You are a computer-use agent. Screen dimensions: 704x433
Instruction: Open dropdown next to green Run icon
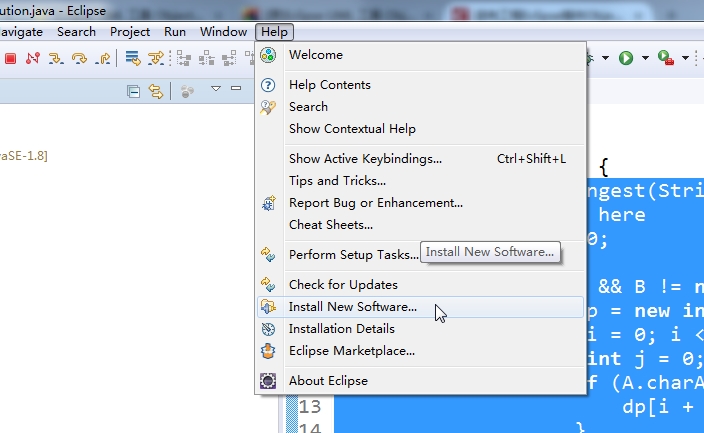coord(645,58)
